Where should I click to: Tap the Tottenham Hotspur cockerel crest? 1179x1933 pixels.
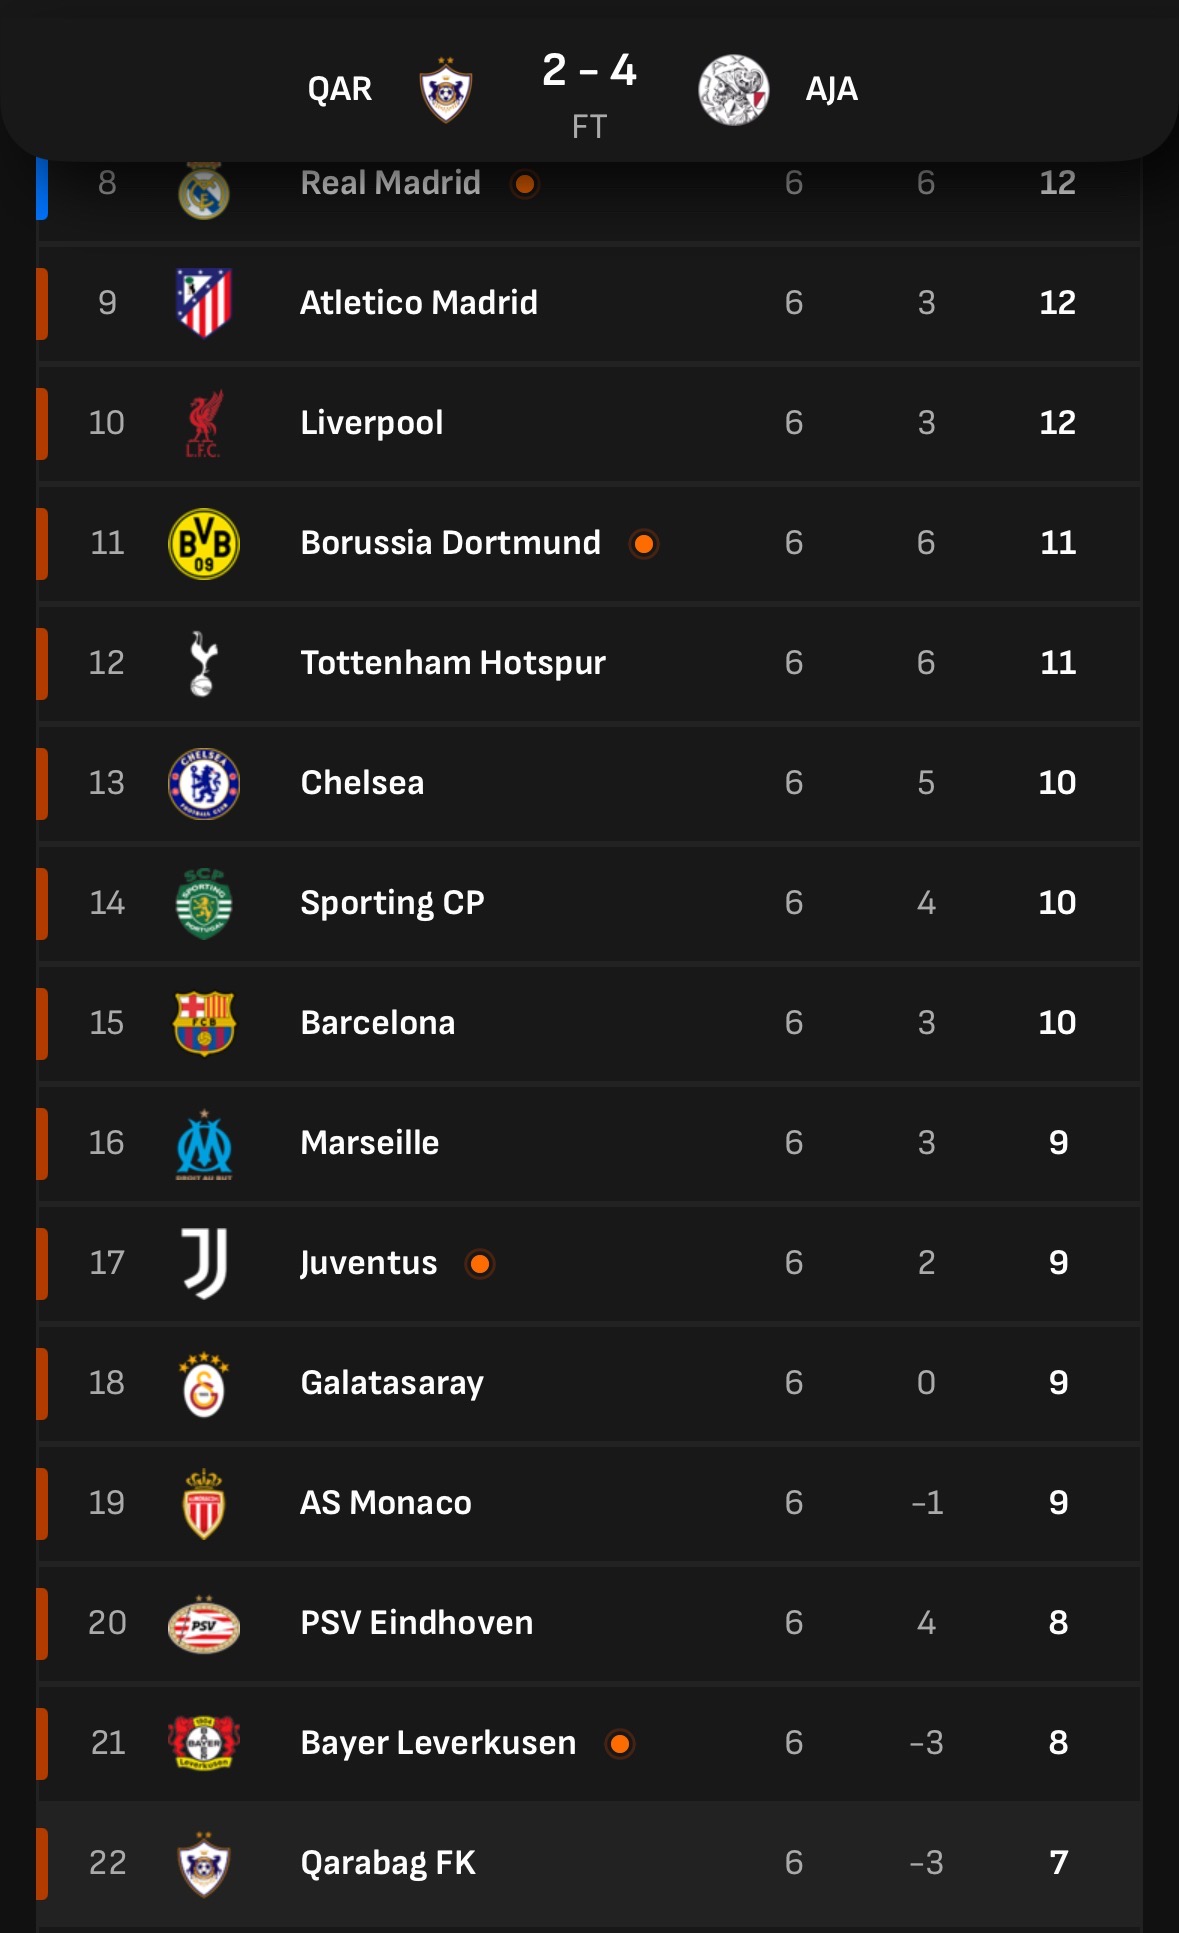(204, 663)
